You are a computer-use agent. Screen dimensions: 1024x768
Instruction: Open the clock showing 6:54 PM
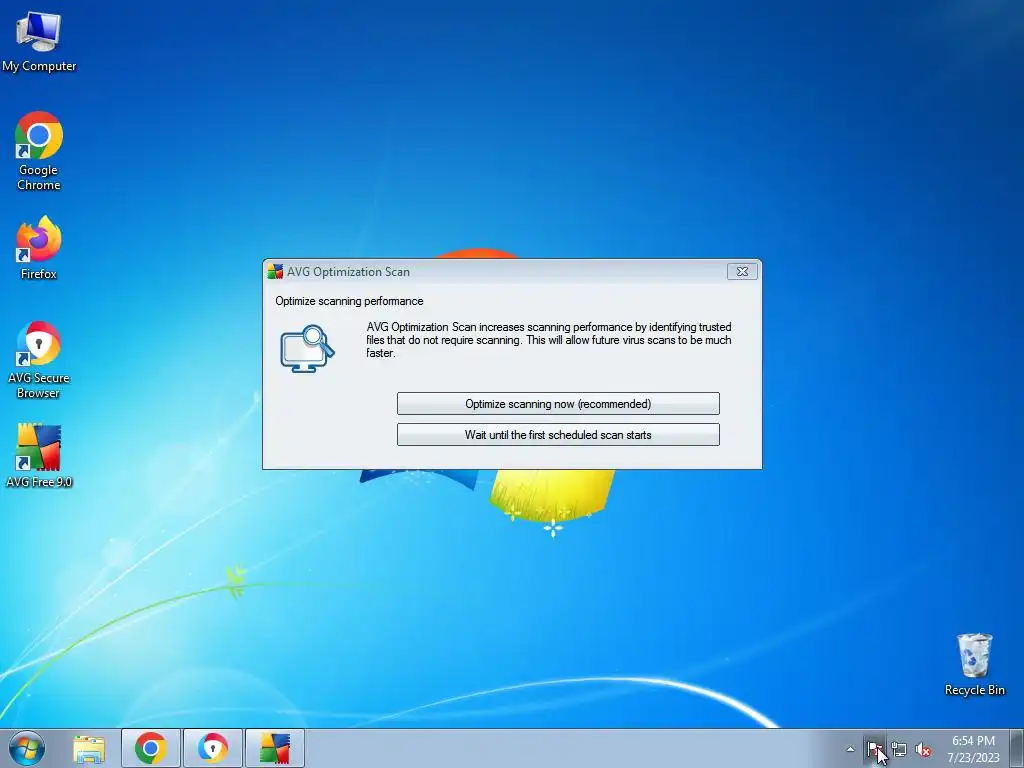click(973, 749)
